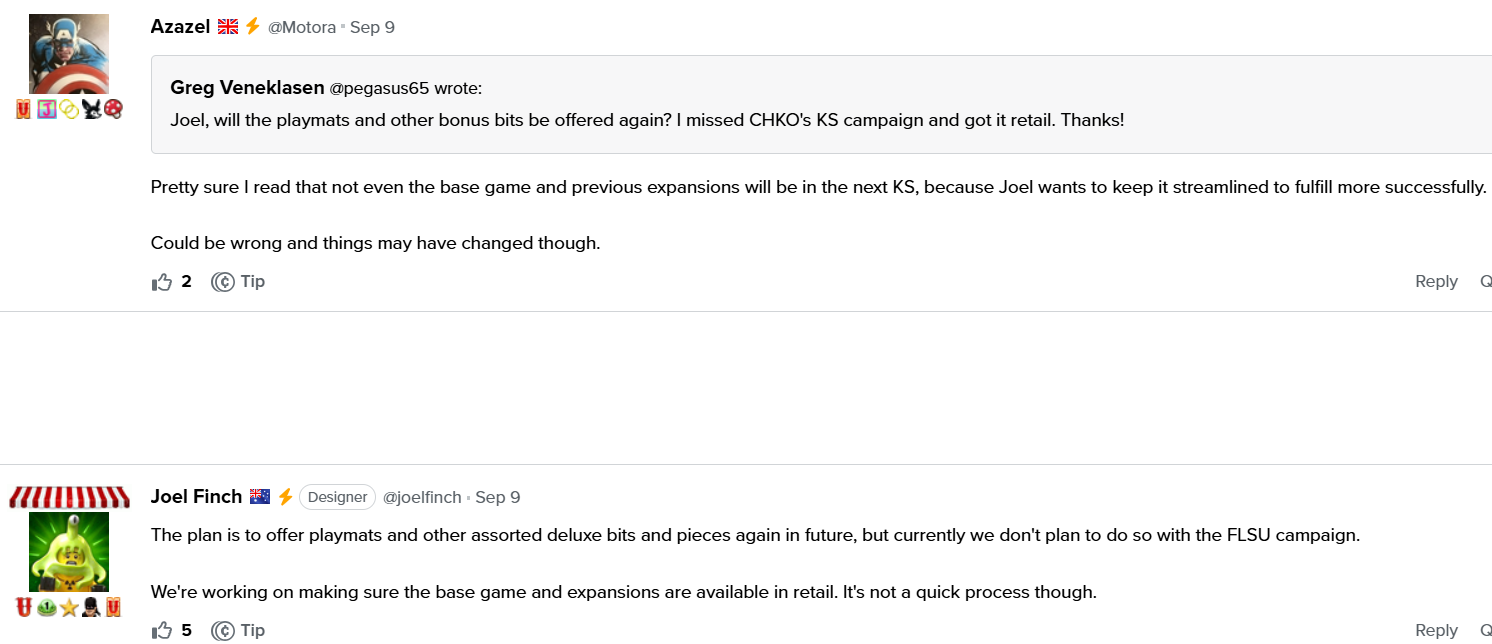Click microbadges row under Azazel's avatar
Viewport: 1492px width, 644px height.
click(69, 109)
